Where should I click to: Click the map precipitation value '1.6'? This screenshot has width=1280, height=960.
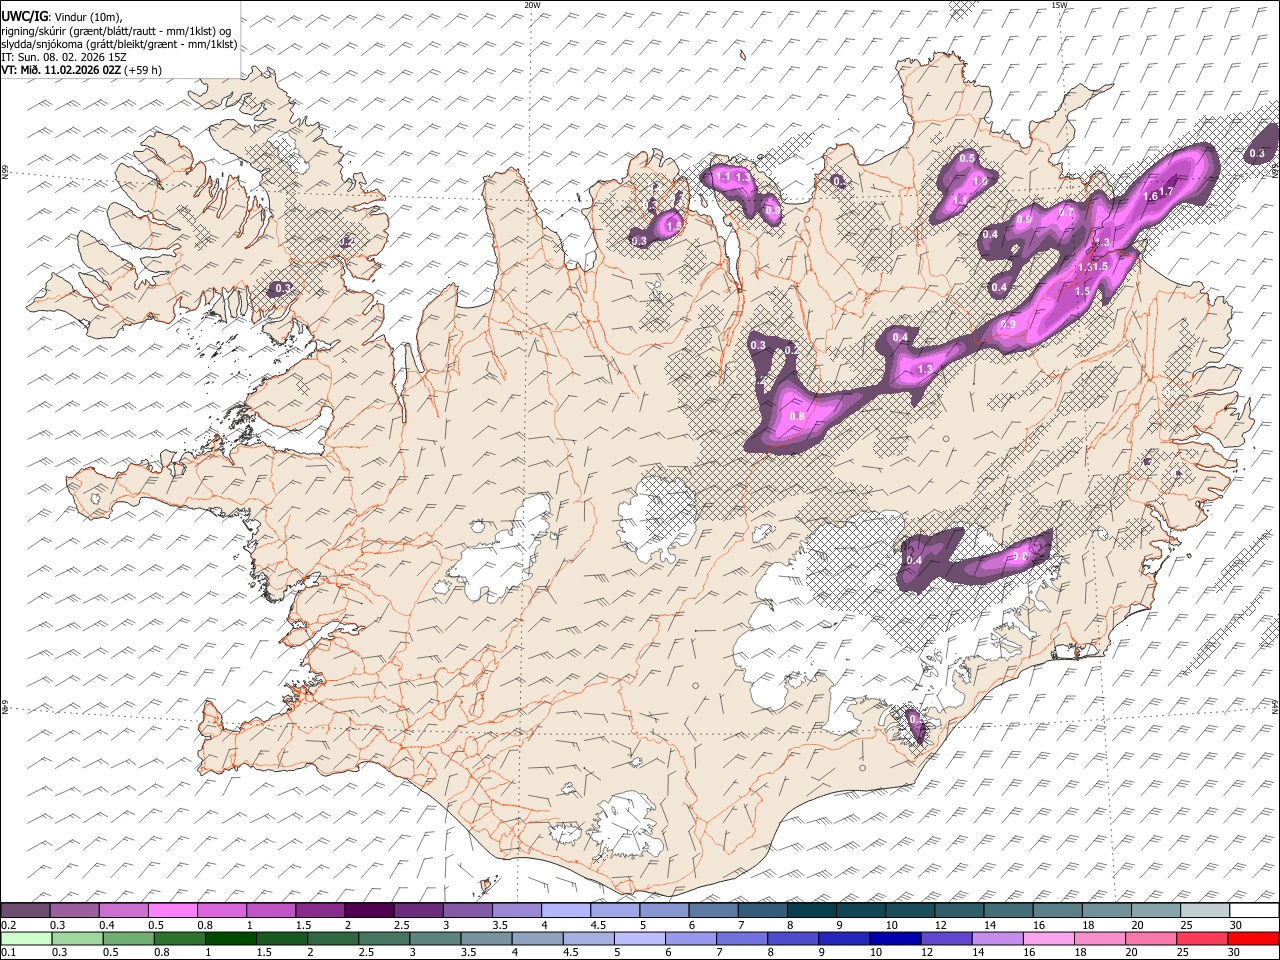point(1150,196)
